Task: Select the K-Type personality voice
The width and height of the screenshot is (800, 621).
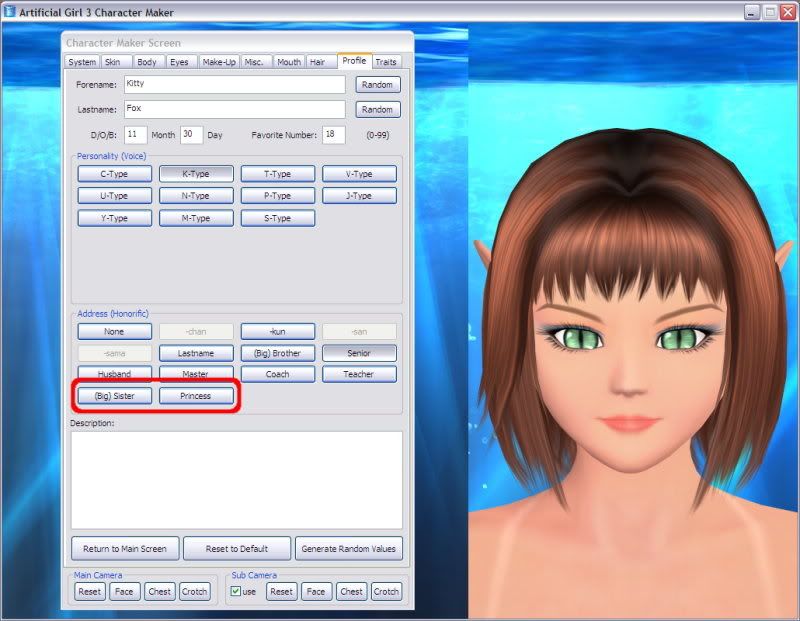Action: point(196,174)
